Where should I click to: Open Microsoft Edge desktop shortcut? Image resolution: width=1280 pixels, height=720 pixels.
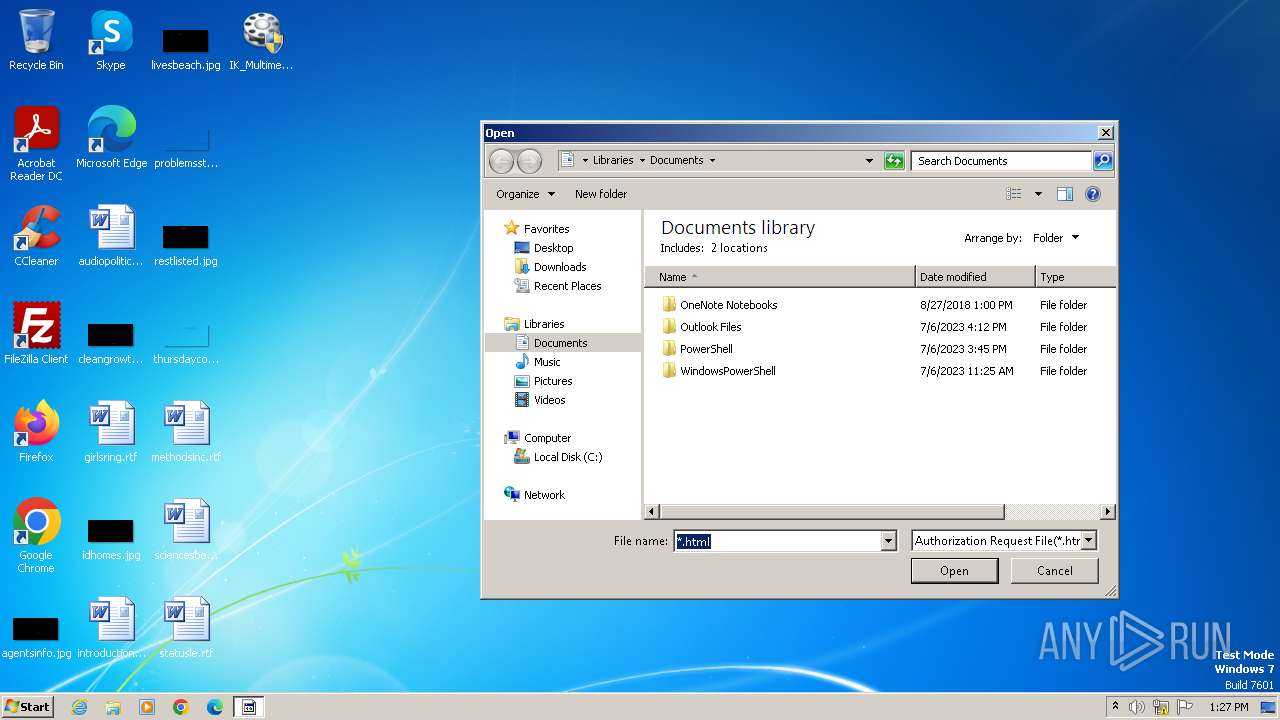click(111, 138)
